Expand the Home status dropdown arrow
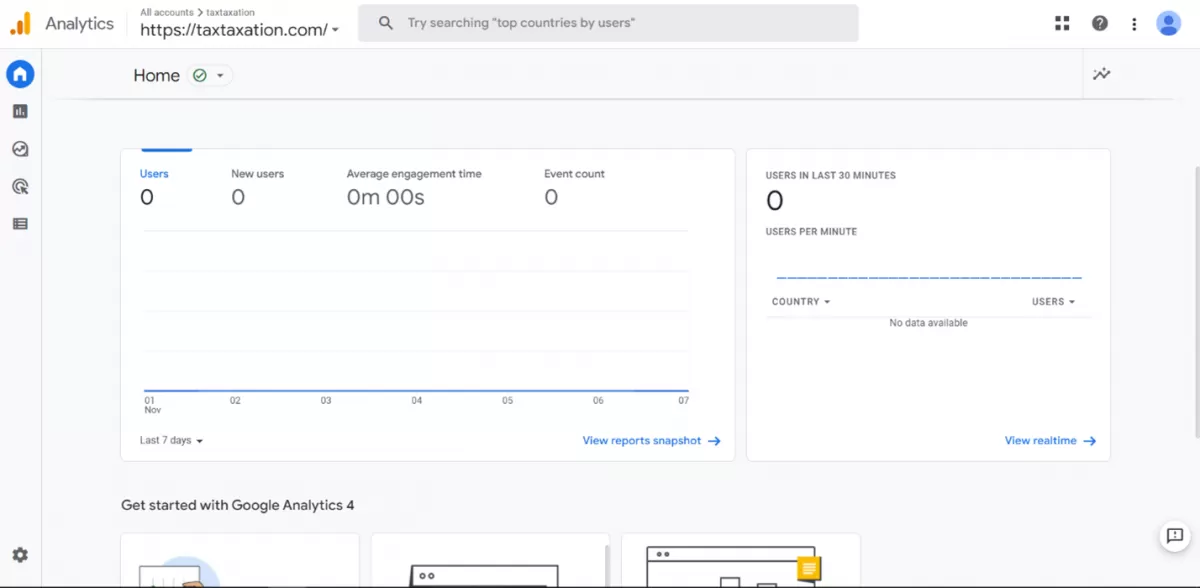1200x588 pixels. (220, 75)
